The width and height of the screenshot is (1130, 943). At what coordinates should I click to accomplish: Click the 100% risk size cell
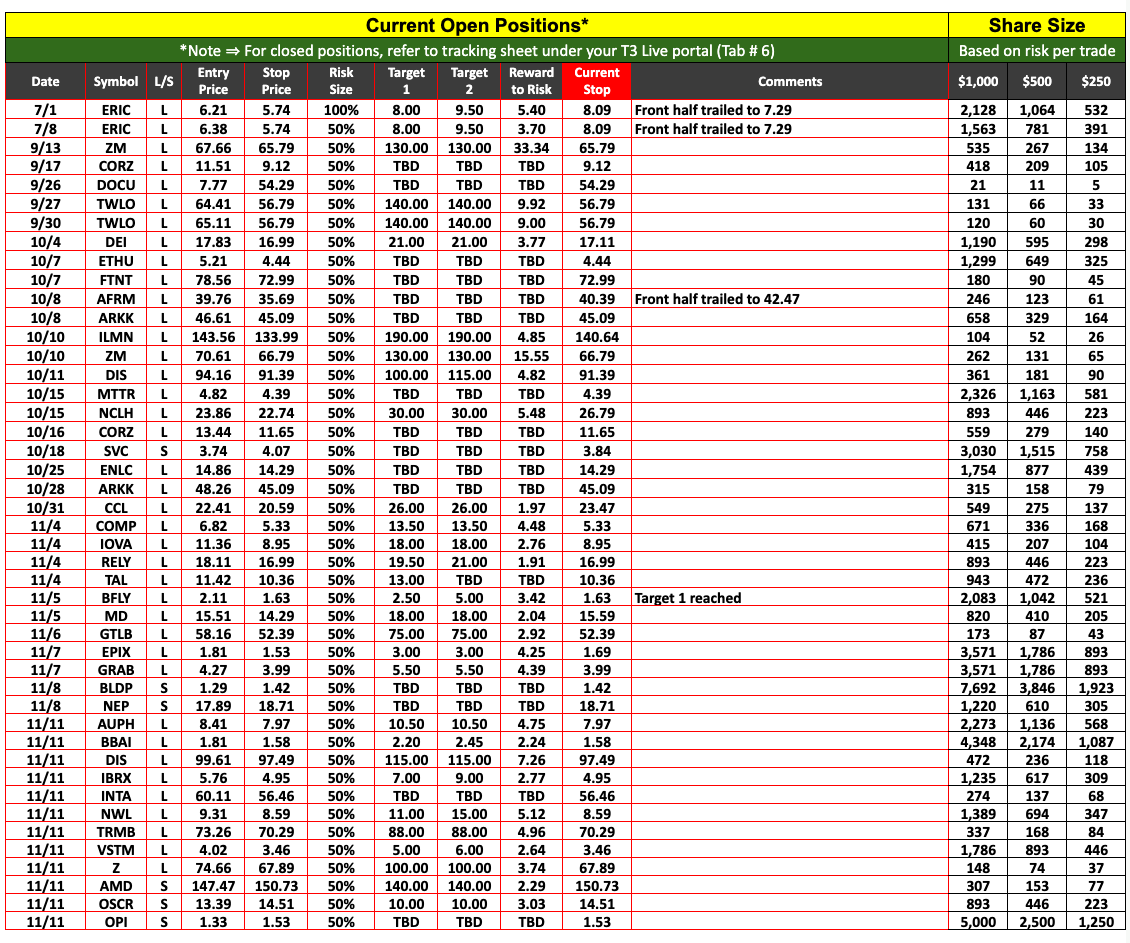[x=341, y=109]
